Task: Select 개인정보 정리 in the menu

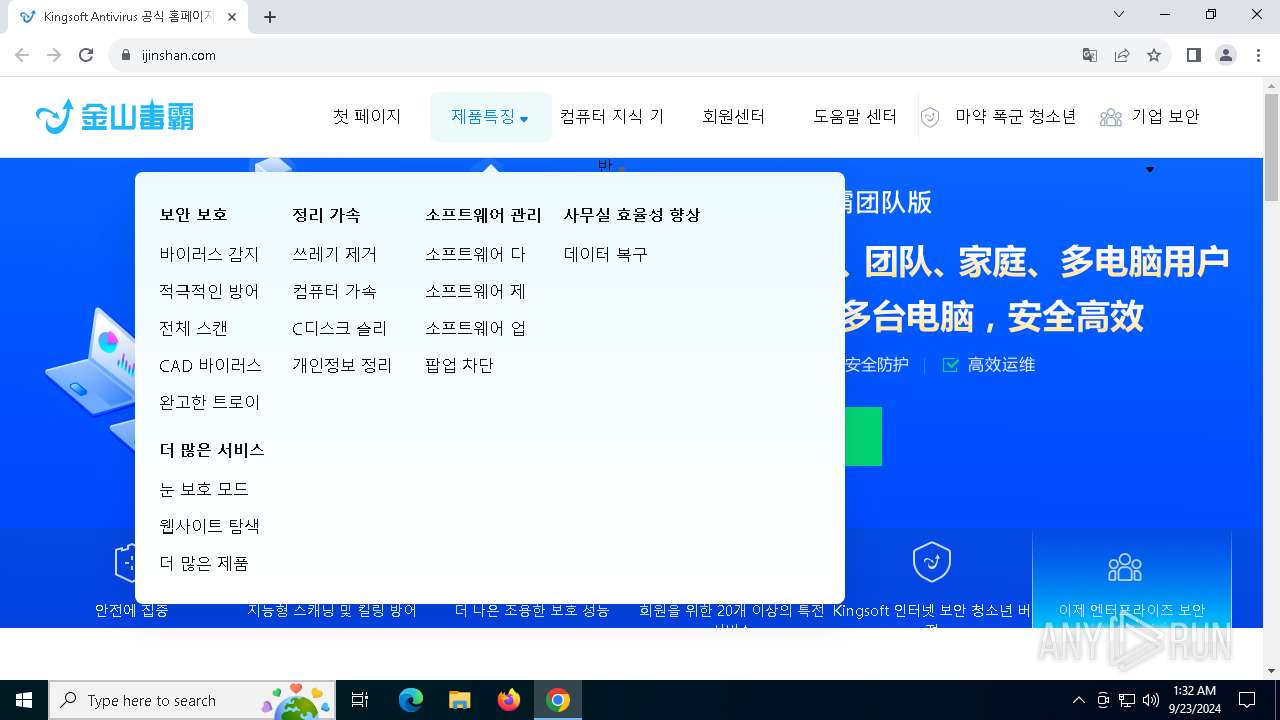Action: [342, 366]
